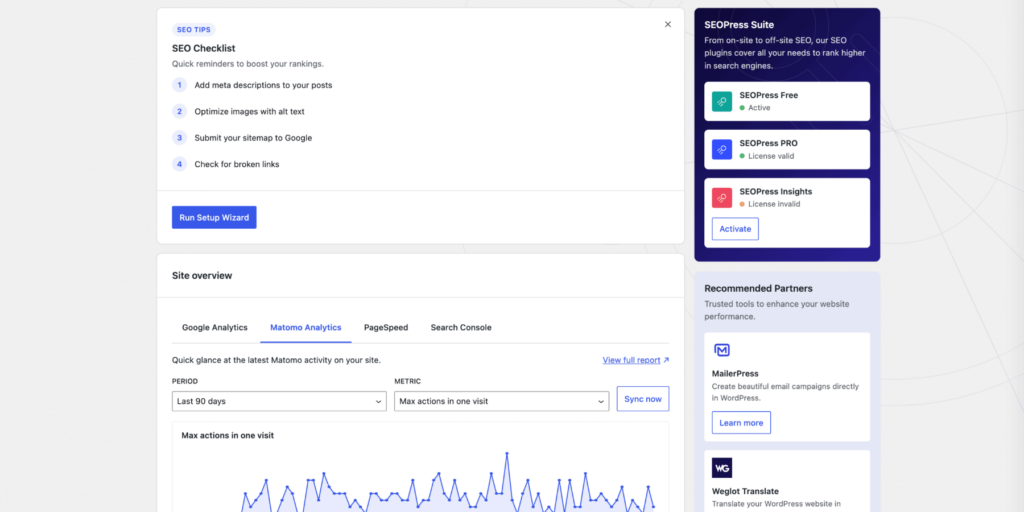The width and height of the screenshot is (1024, 512).
Task: Click the 'License valid' status text
Action: [x=771, y=156]
